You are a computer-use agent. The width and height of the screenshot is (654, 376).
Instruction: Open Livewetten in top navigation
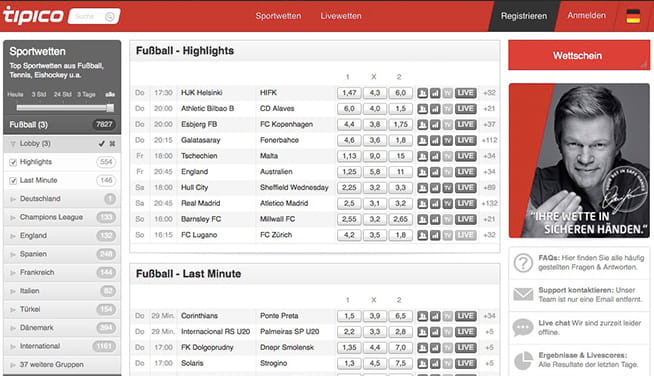click(x=341, y=16)
